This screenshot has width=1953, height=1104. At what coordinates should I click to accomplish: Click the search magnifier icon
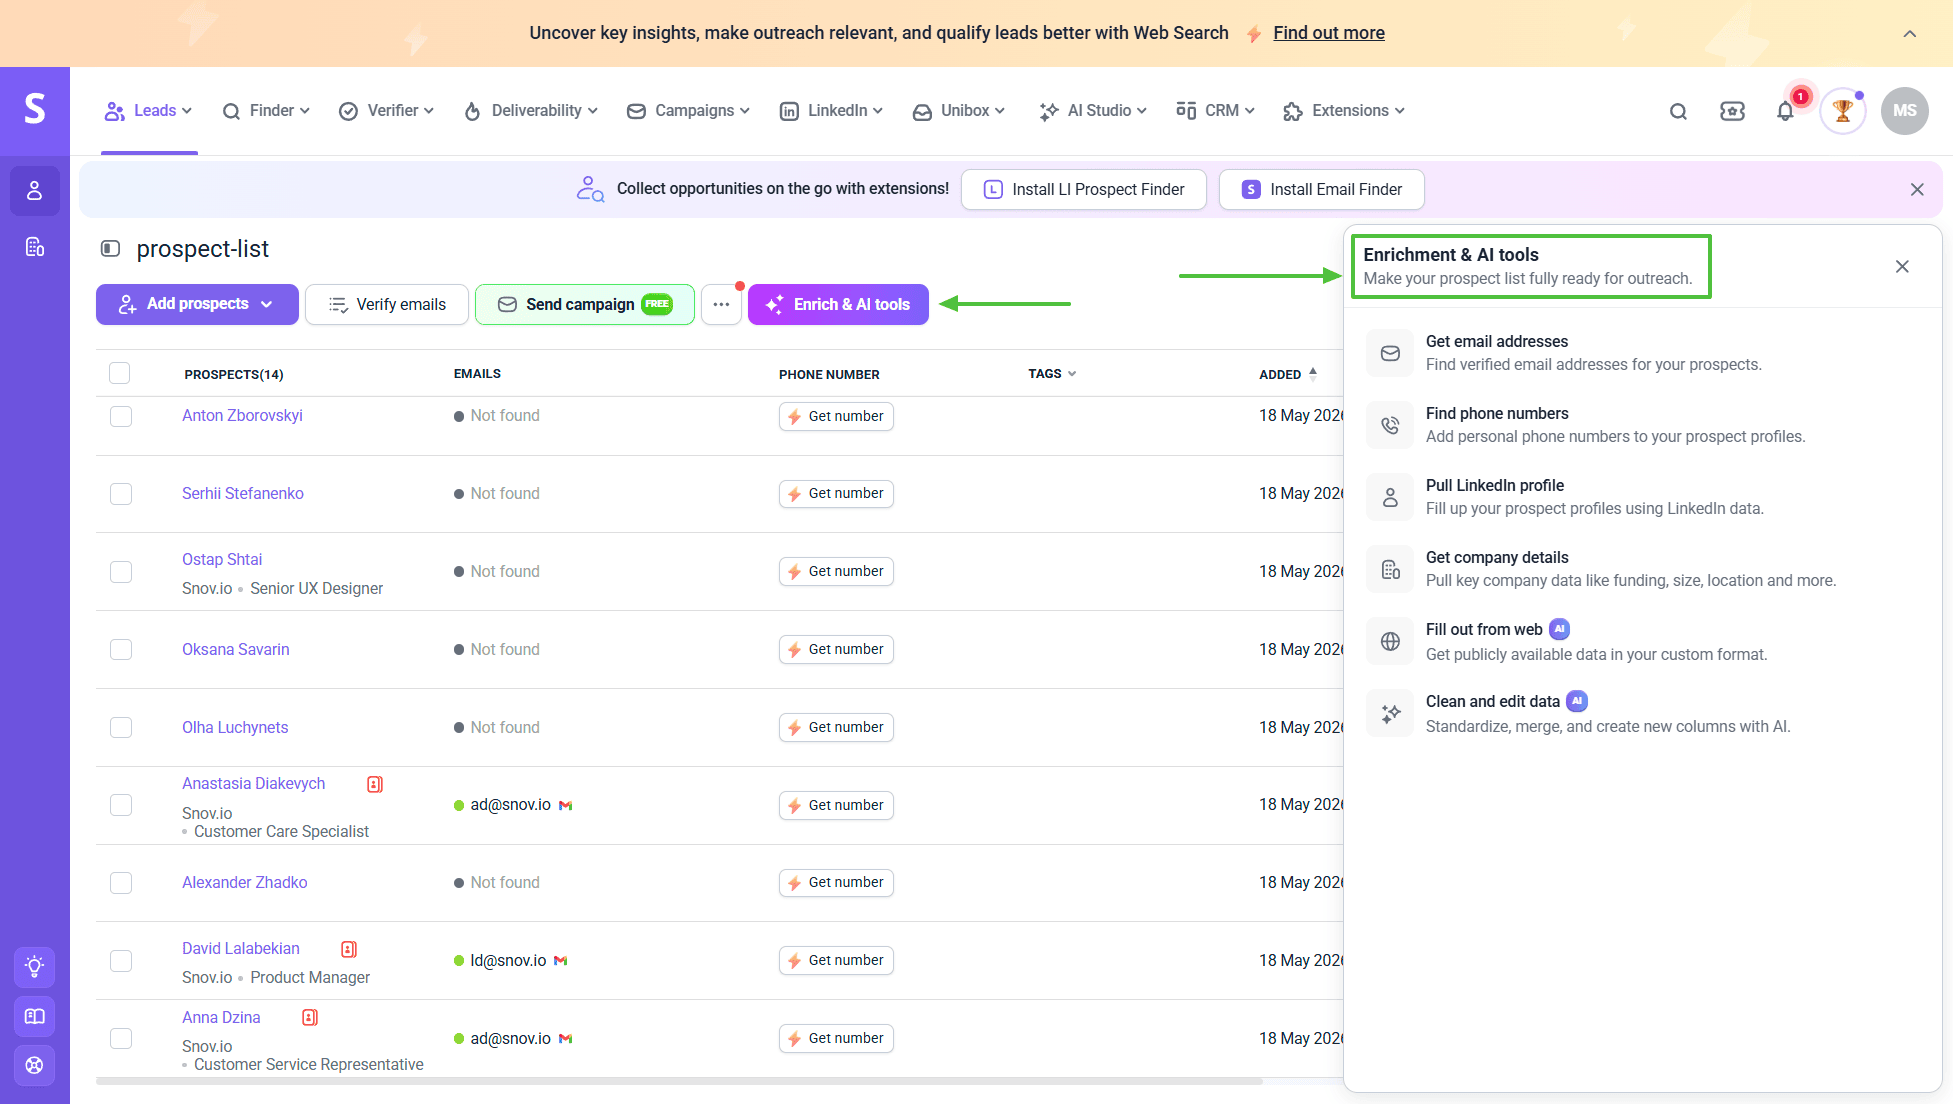click(x=1678, y=111)
